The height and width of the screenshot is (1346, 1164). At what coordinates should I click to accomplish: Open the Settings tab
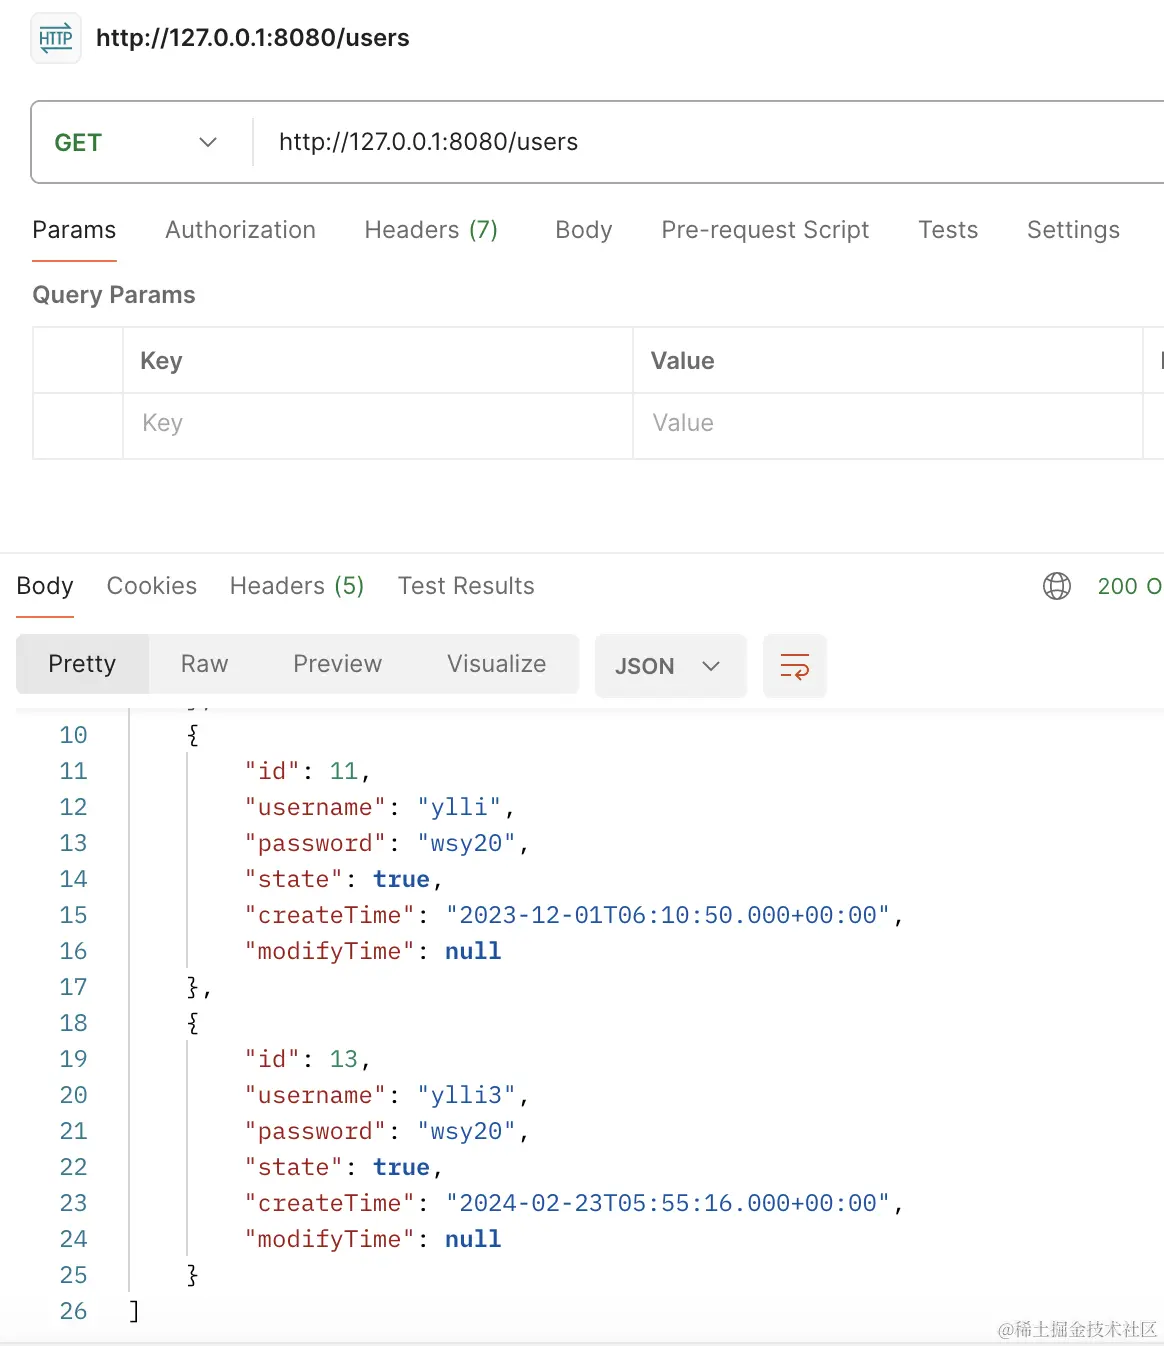[x=1072, y=230]
